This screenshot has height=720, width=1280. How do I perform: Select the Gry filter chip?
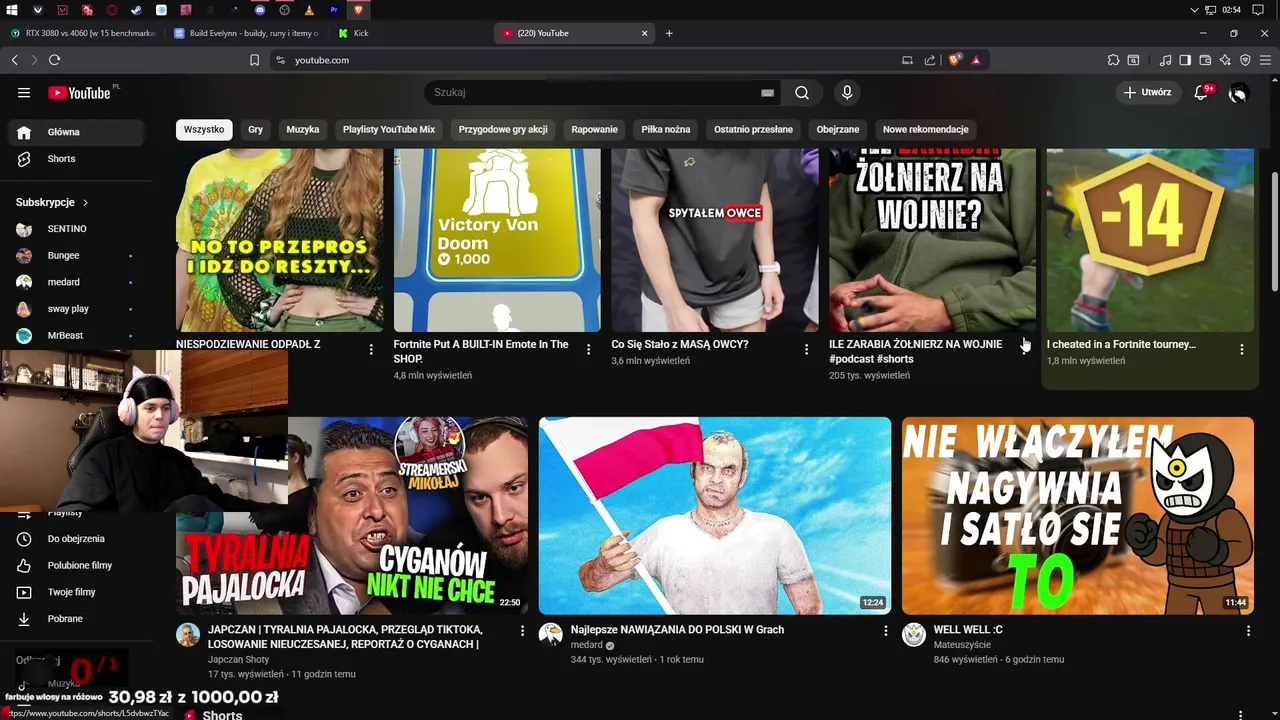point(255,129)
